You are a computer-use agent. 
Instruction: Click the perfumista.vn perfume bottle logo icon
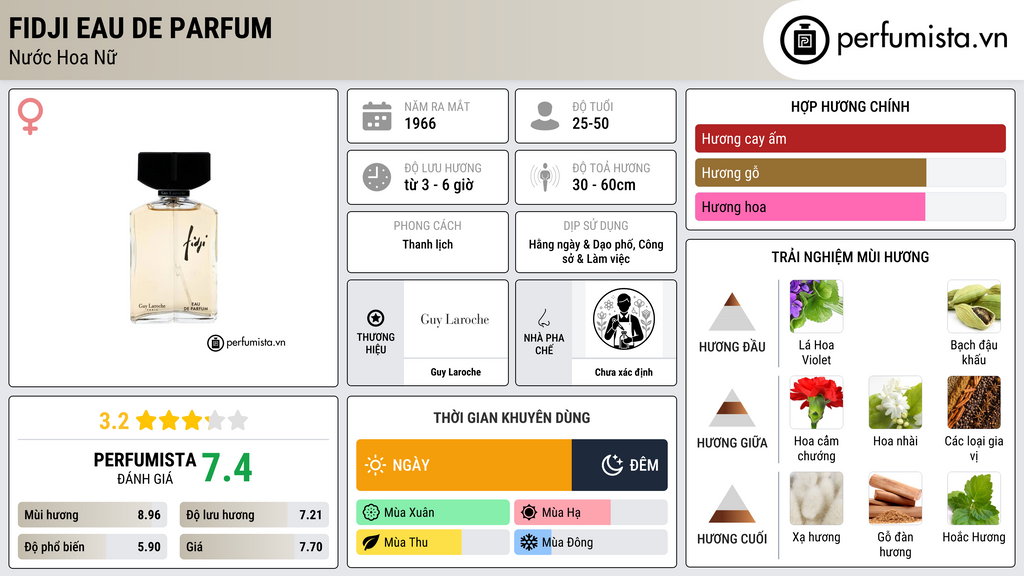point(804,40)
